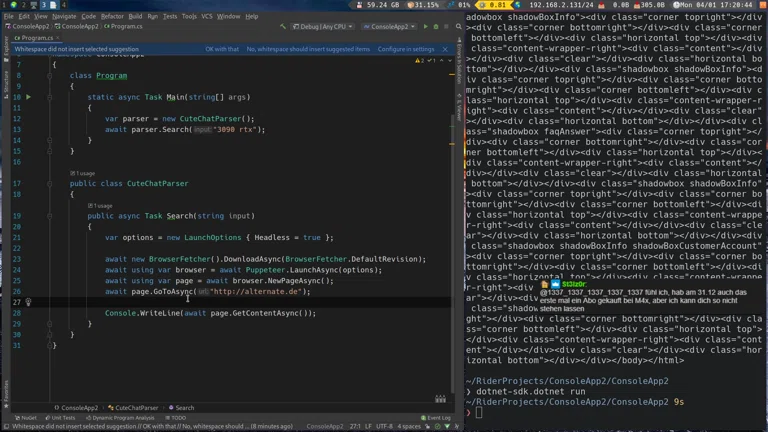Open the TODO tool window
The height and width of the screenshot is (432, 768).
pyautogui.click(x=176, y=418)
